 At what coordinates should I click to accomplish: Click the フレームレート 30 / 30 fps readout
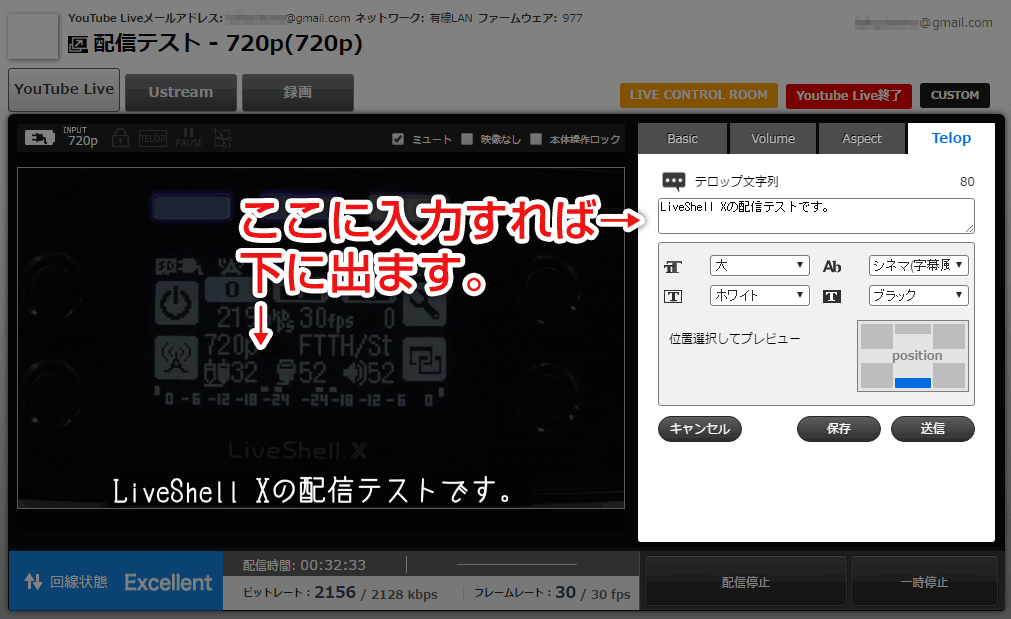(x=552, y=593)
